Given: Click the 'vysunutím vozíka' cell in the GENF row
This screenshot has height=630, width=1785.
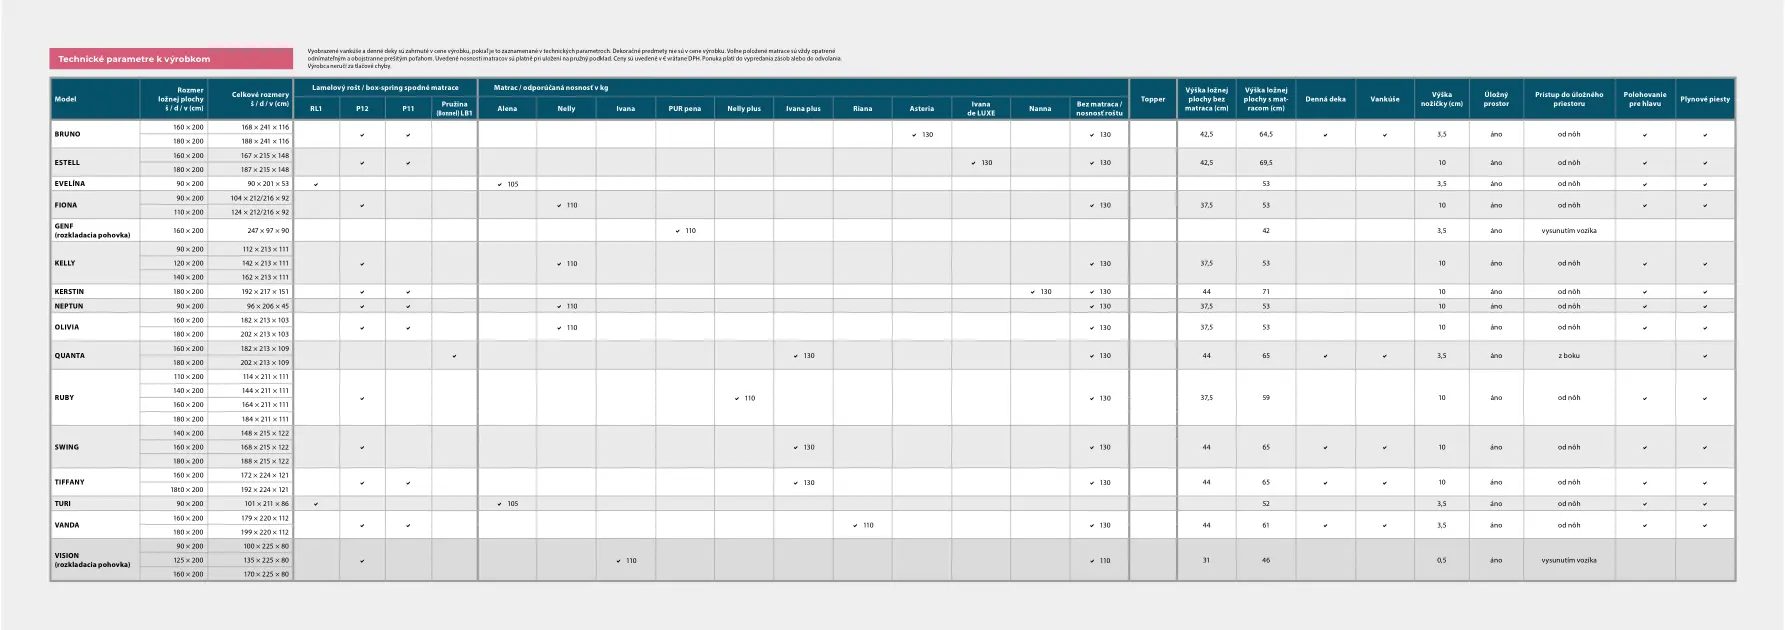Looking at the screenshot, I should pyautogui.click(x=1568, y=231).
